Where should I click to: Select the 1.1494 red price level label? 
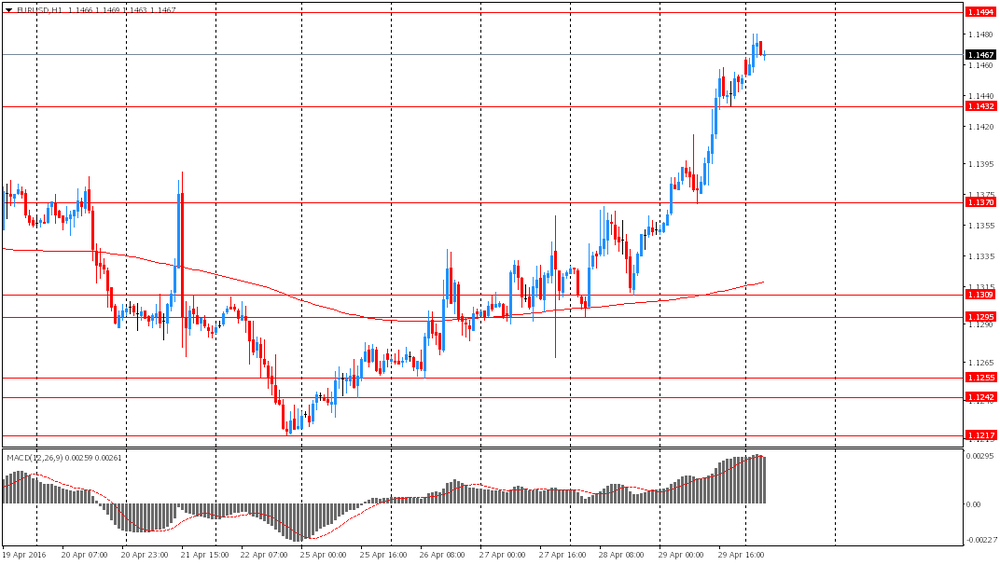click(x=979, y=12)
